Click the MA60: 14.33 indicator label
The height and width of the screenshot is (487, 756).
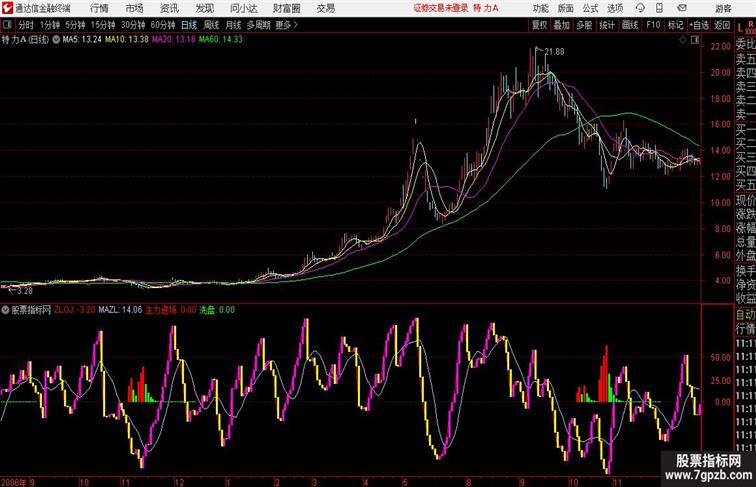point(221,40)
